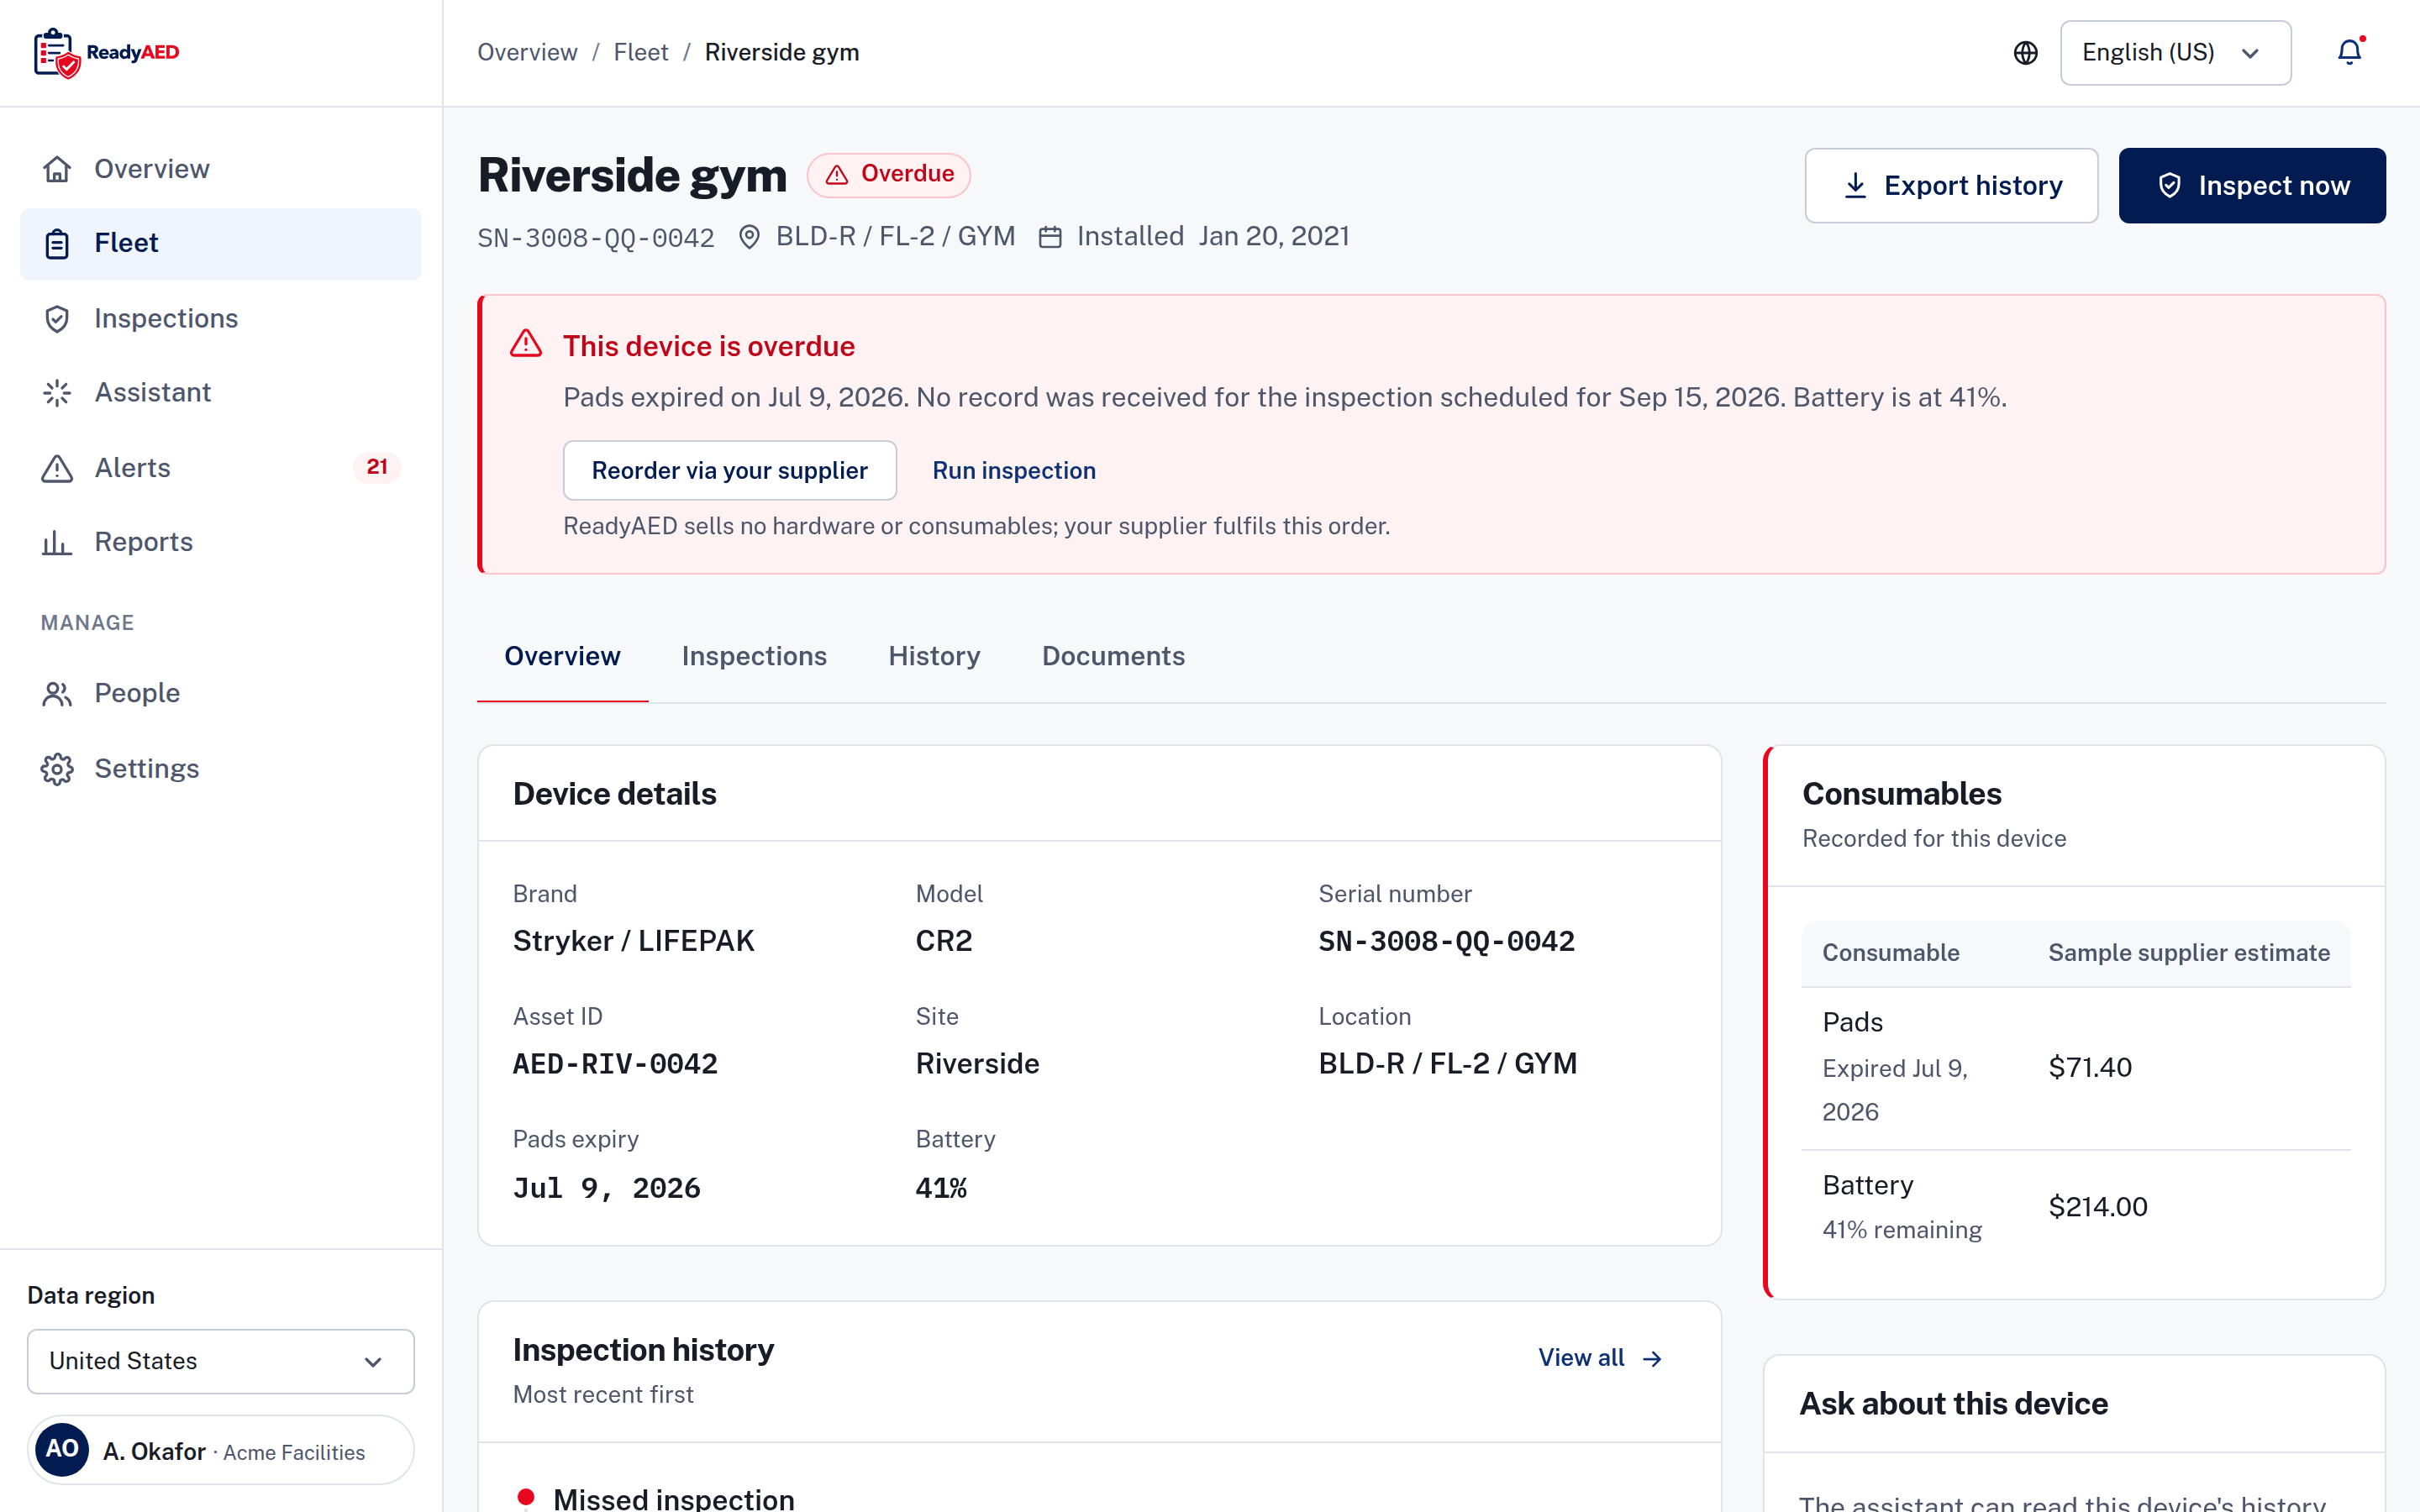
Task: Select Fleet in the sidebar
Action: point(221,244)
